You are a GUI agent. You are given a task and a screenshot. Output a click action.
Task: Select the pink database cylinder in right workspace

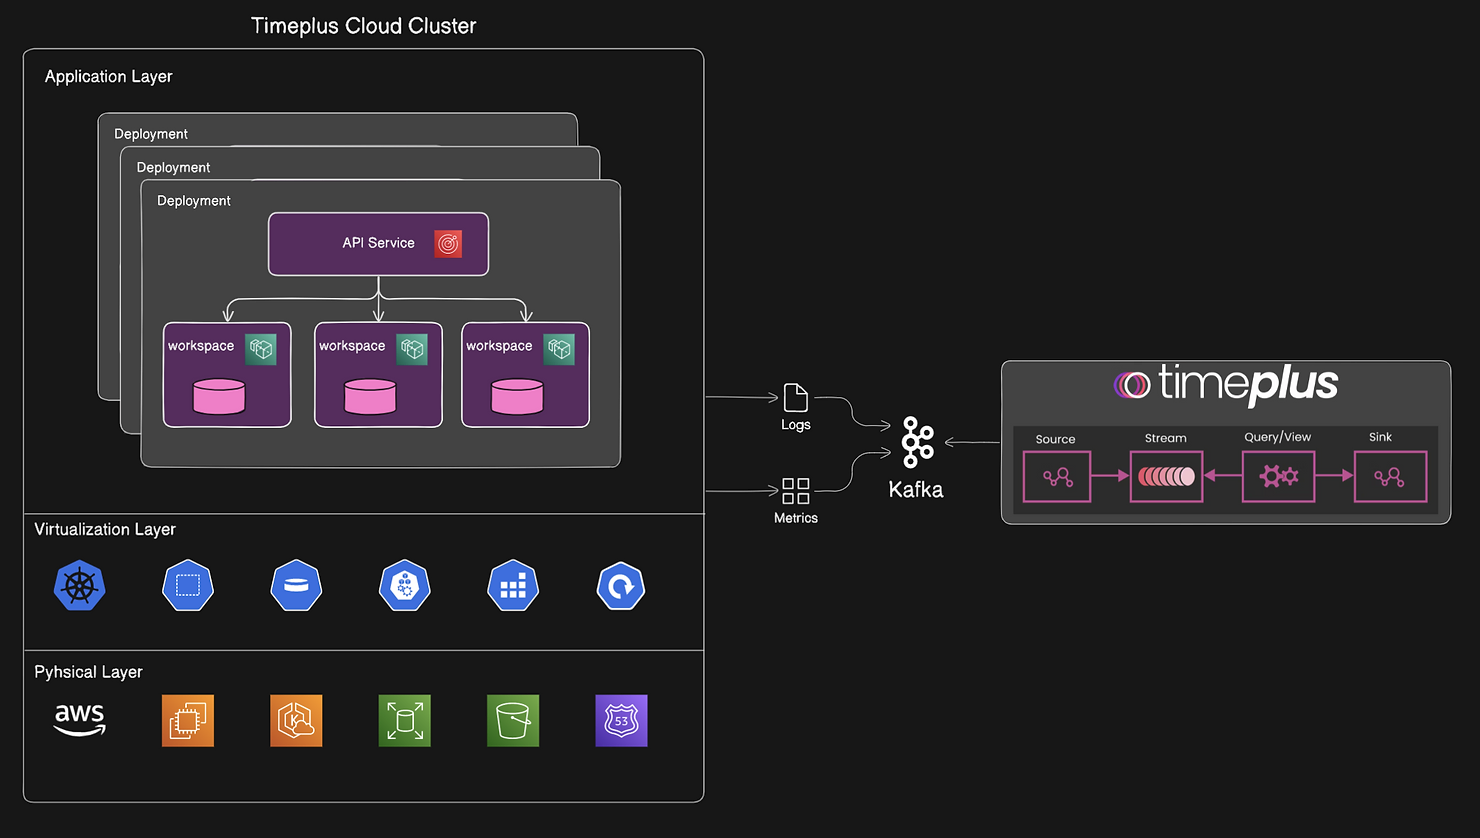[x=517, y=397]
